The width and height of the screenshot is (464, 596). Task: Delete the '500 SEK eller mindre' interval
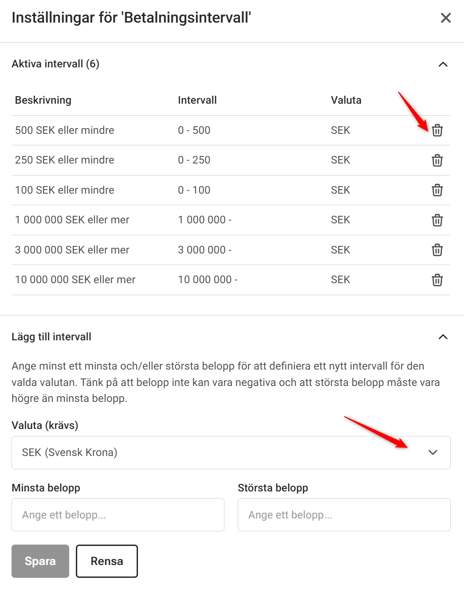click(437, 130)
